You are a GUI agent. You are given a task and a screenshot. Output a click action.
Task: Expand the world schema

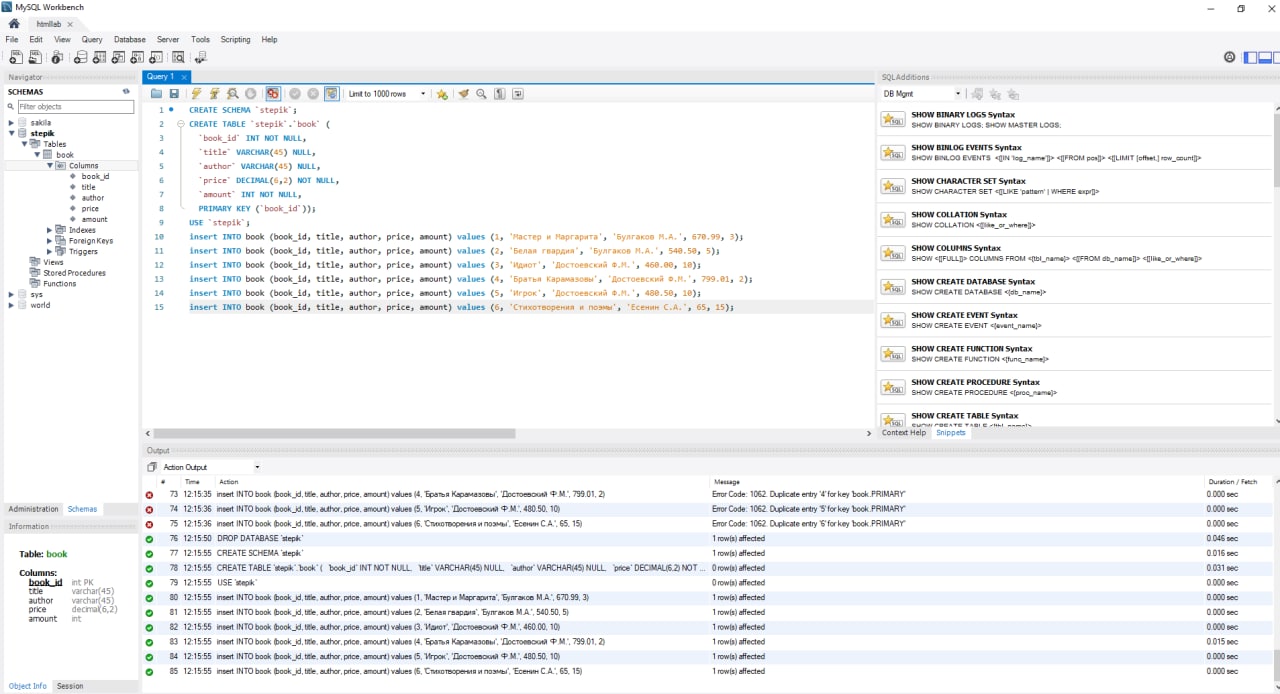click(11, 305)
